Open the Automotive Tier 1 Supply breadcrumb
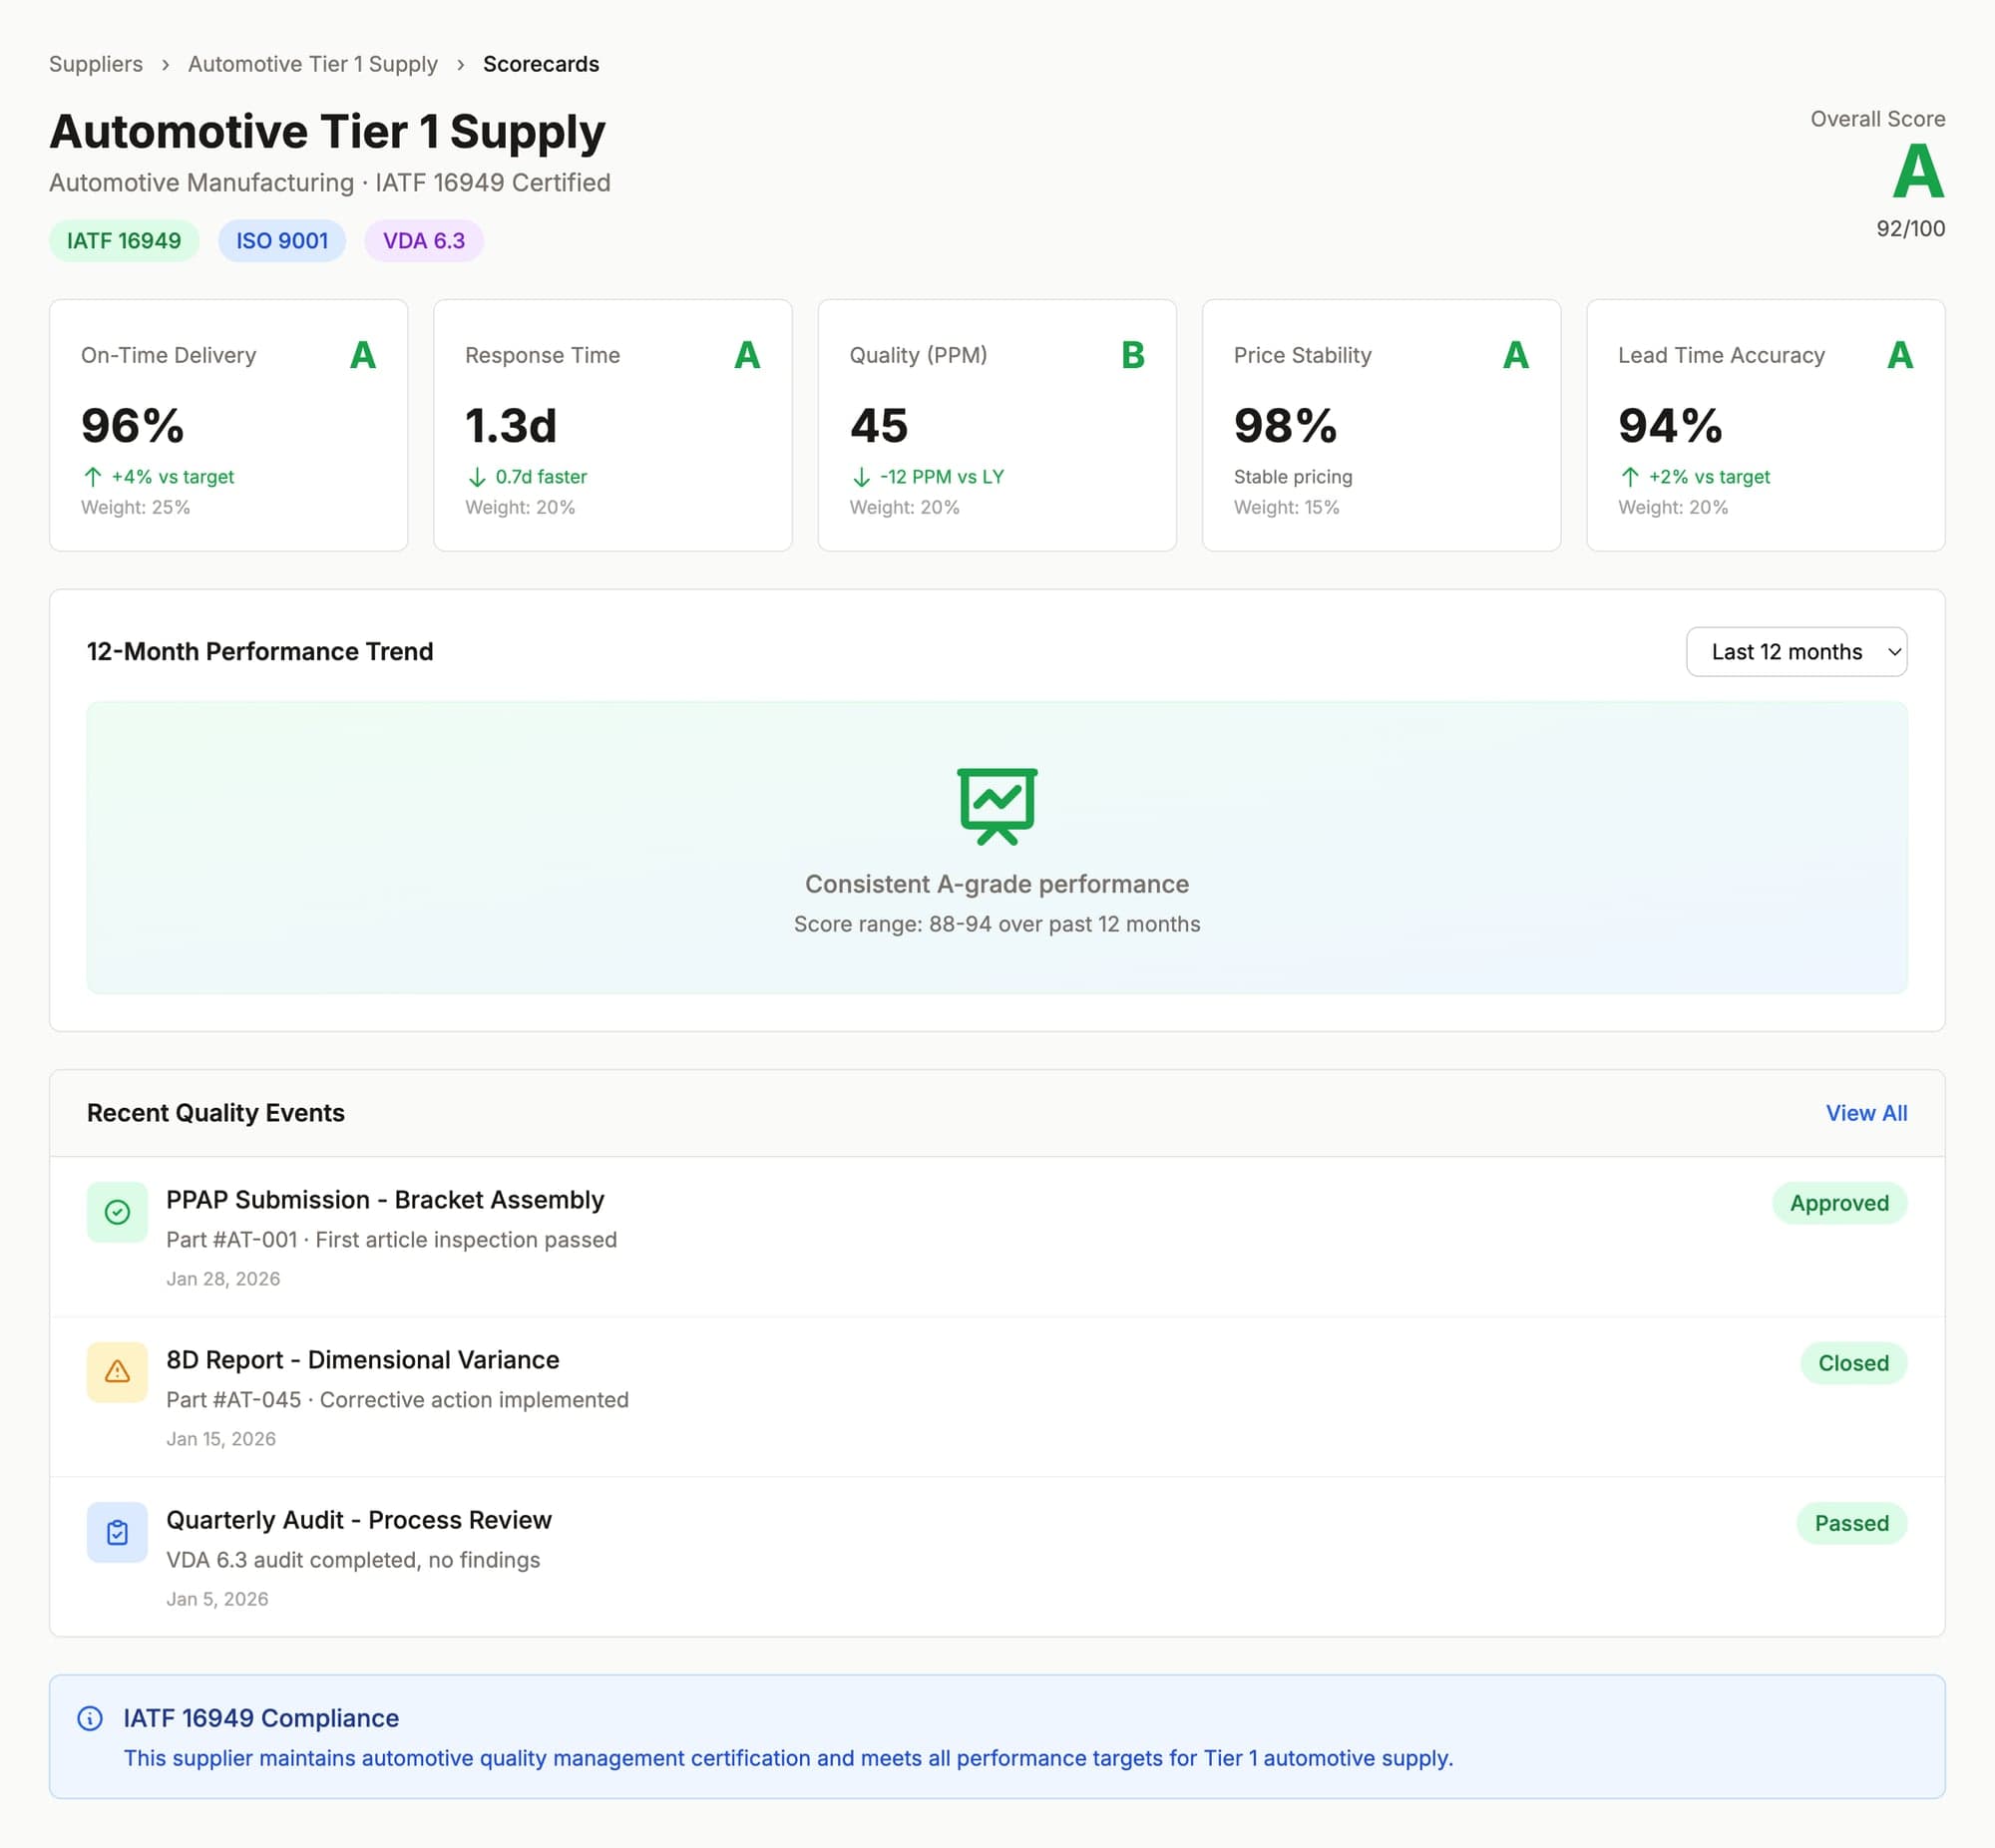This screenshot has width=1995, height=1848. [313, 63]
